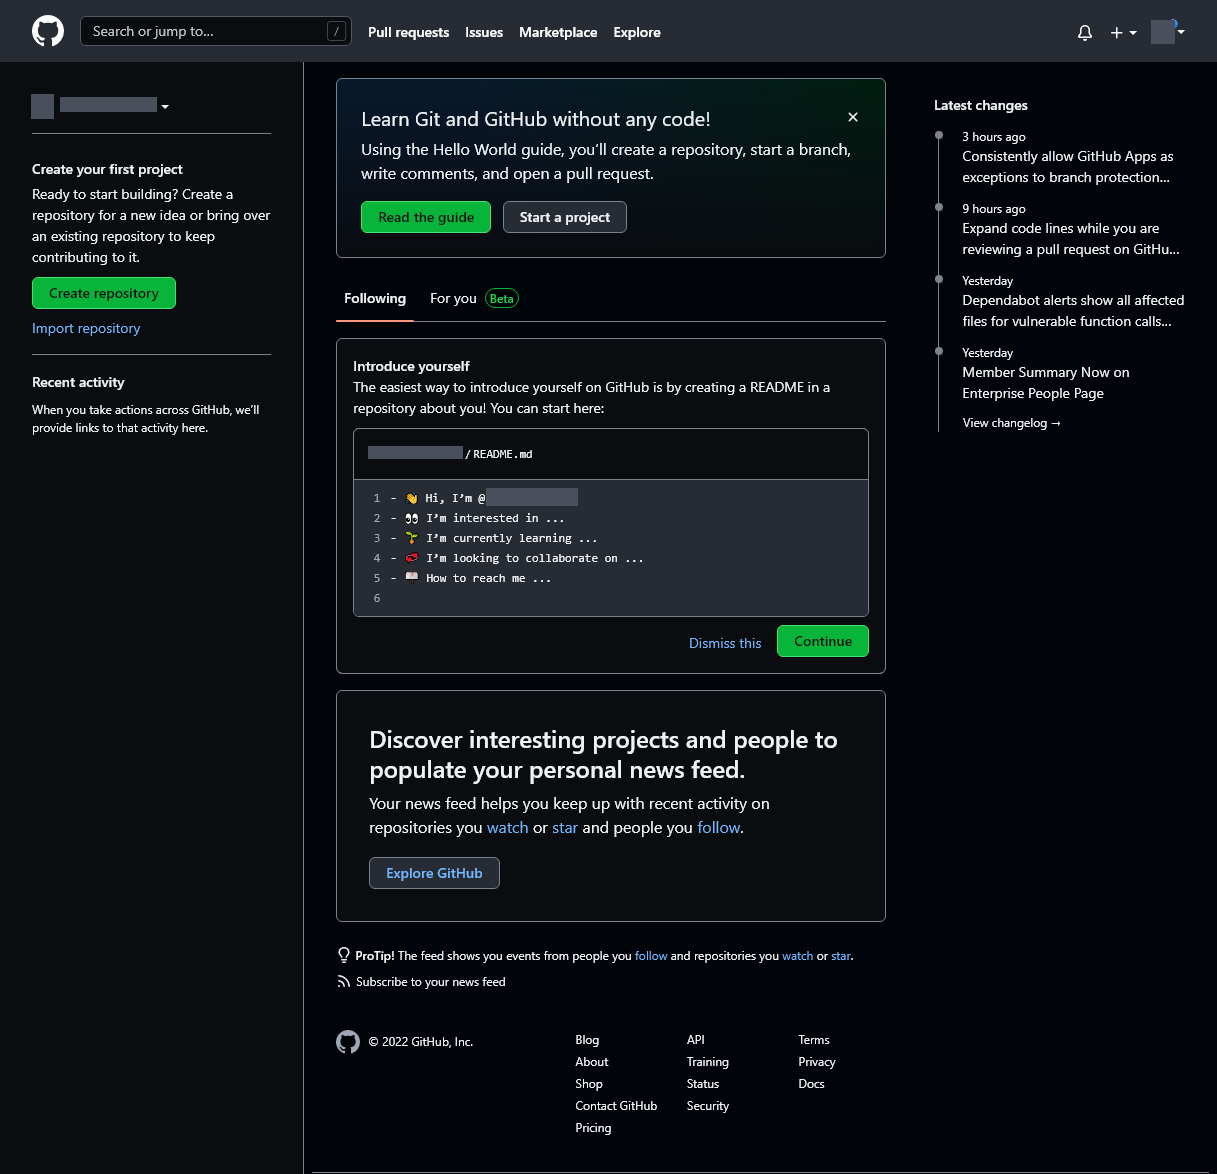This screenshot has height=1174, width=1217.
Task: Click watch link in the ProTip line
Action: [x=798, y=956]
